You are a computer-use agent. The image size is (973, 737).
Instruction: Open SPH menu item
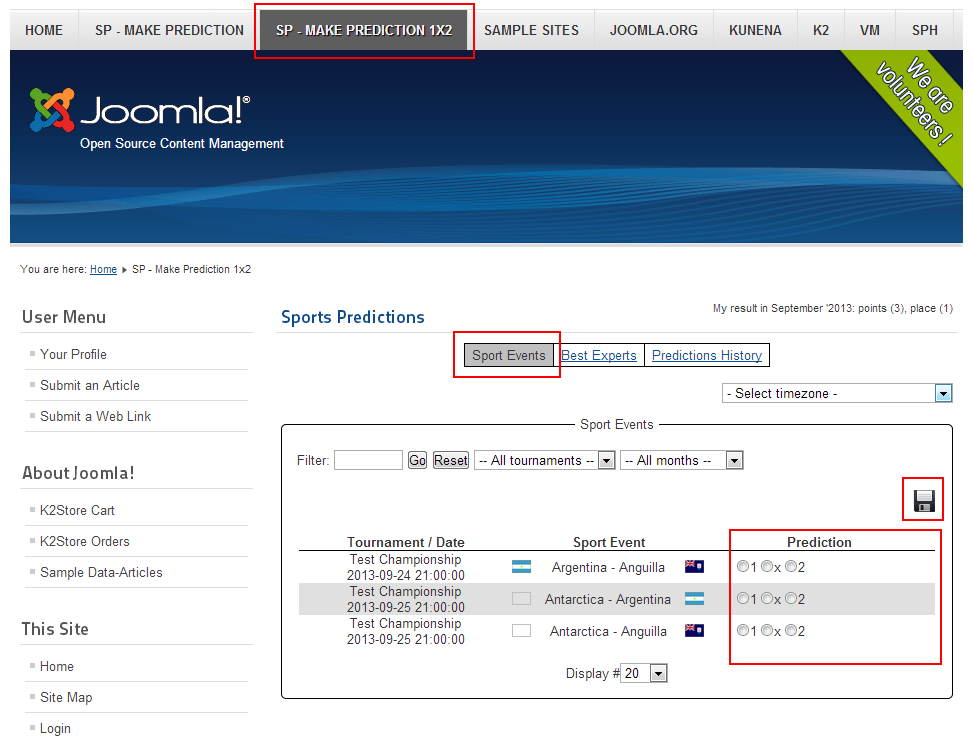pos(925,30)
